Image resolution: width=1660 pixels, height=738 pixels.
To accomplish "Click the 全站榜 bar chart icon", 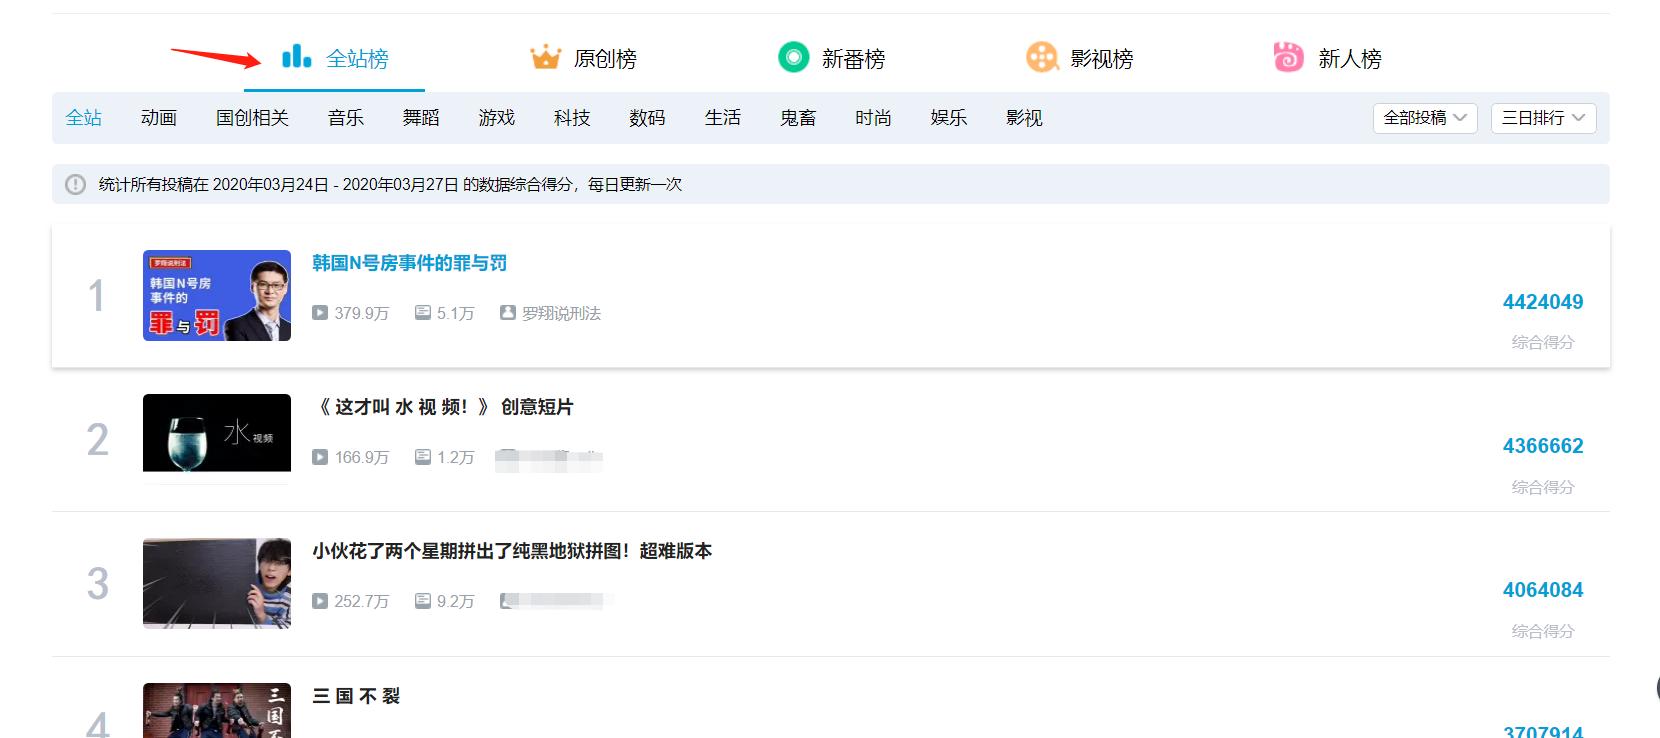I will [296, 56].
